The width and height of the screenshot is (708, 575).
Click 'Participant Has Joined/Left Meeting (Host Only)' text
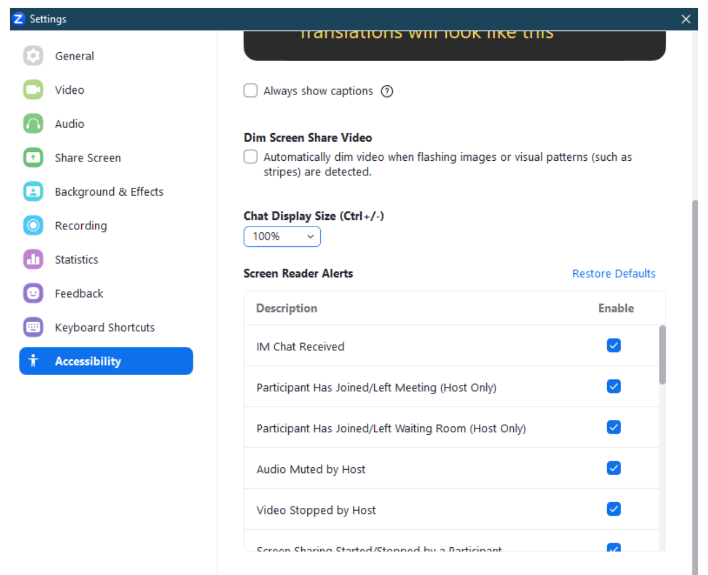click(376, 388)
